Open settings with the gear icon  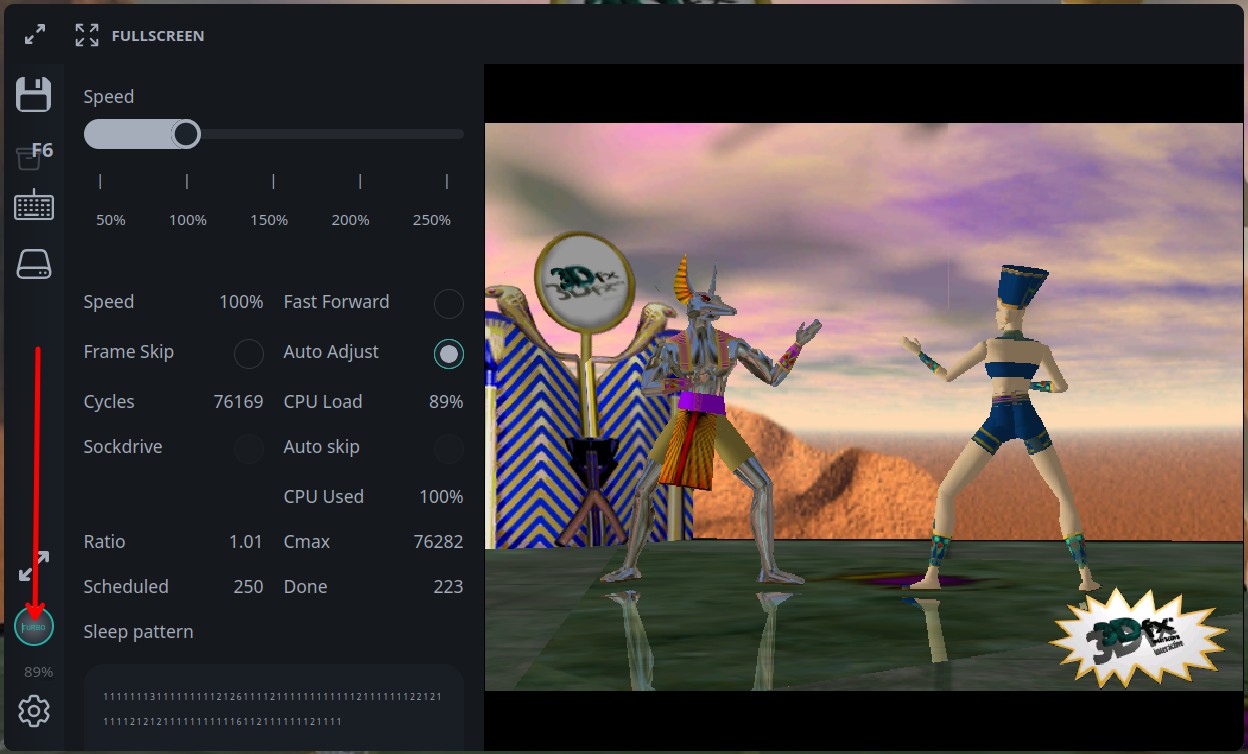pyautogui.click(x=34, y=711)
